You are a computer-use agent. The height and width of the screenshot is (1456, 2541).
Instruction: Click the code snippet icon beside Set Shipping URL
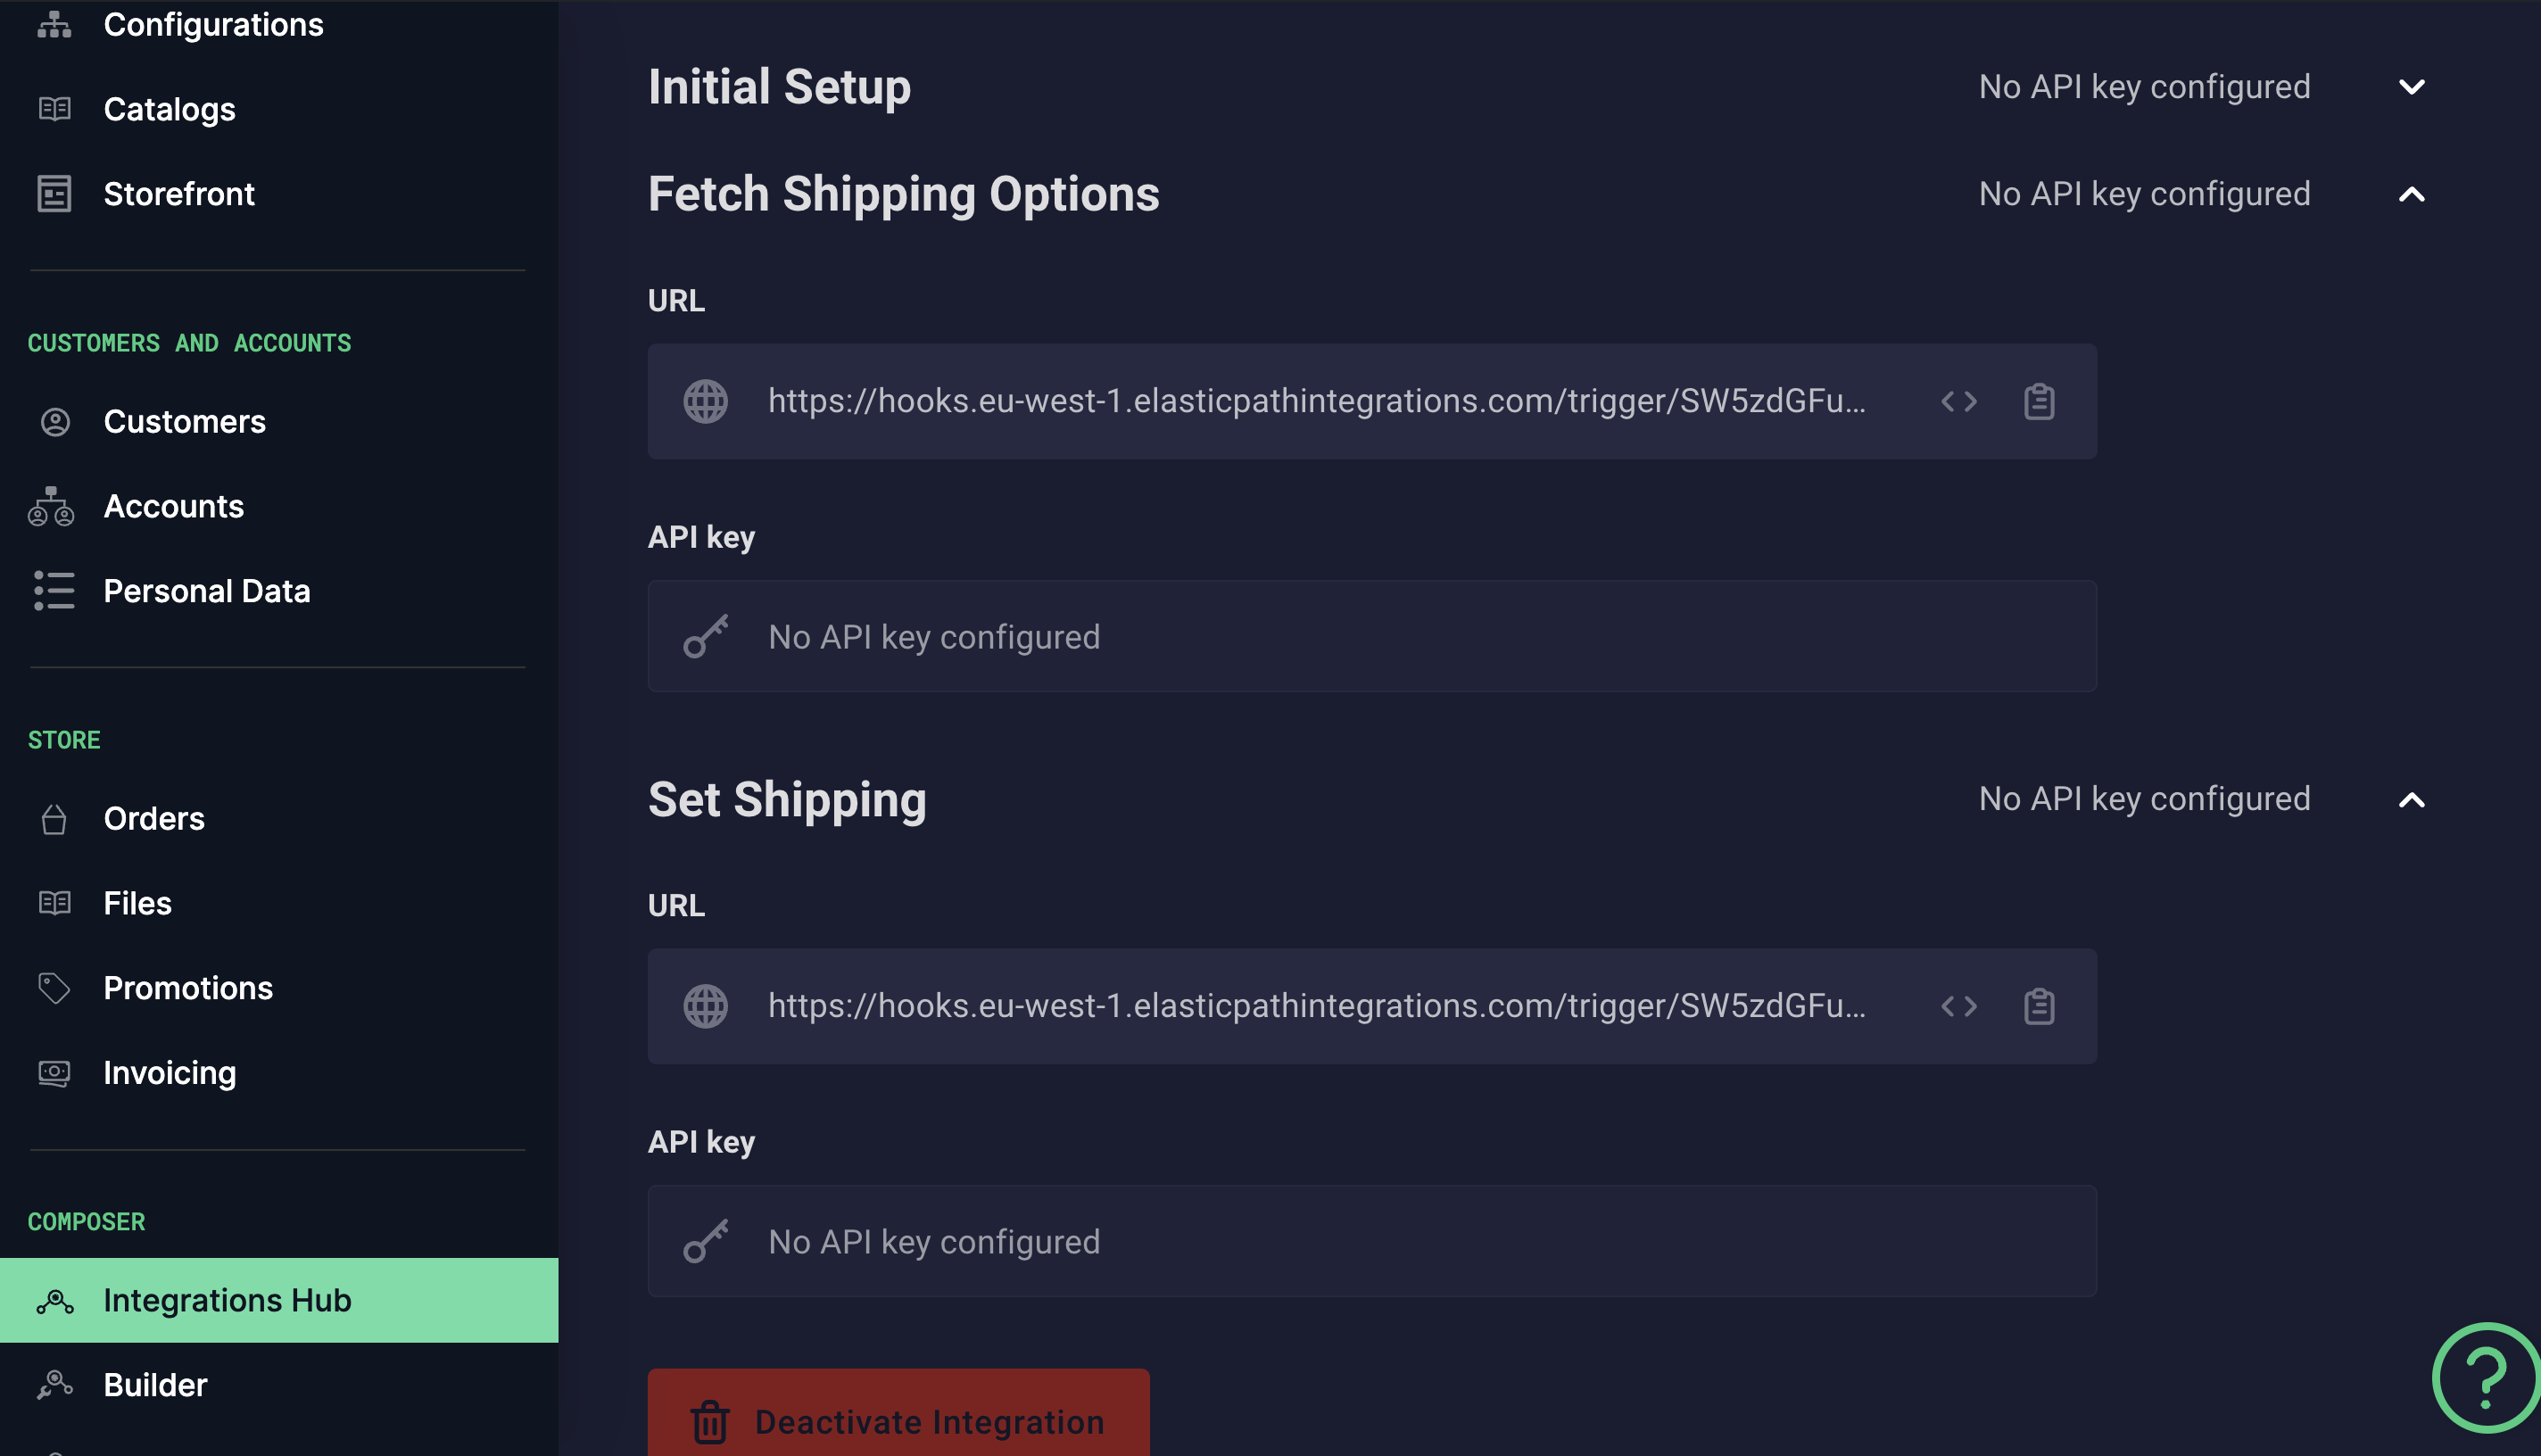click(1959, 1007)
